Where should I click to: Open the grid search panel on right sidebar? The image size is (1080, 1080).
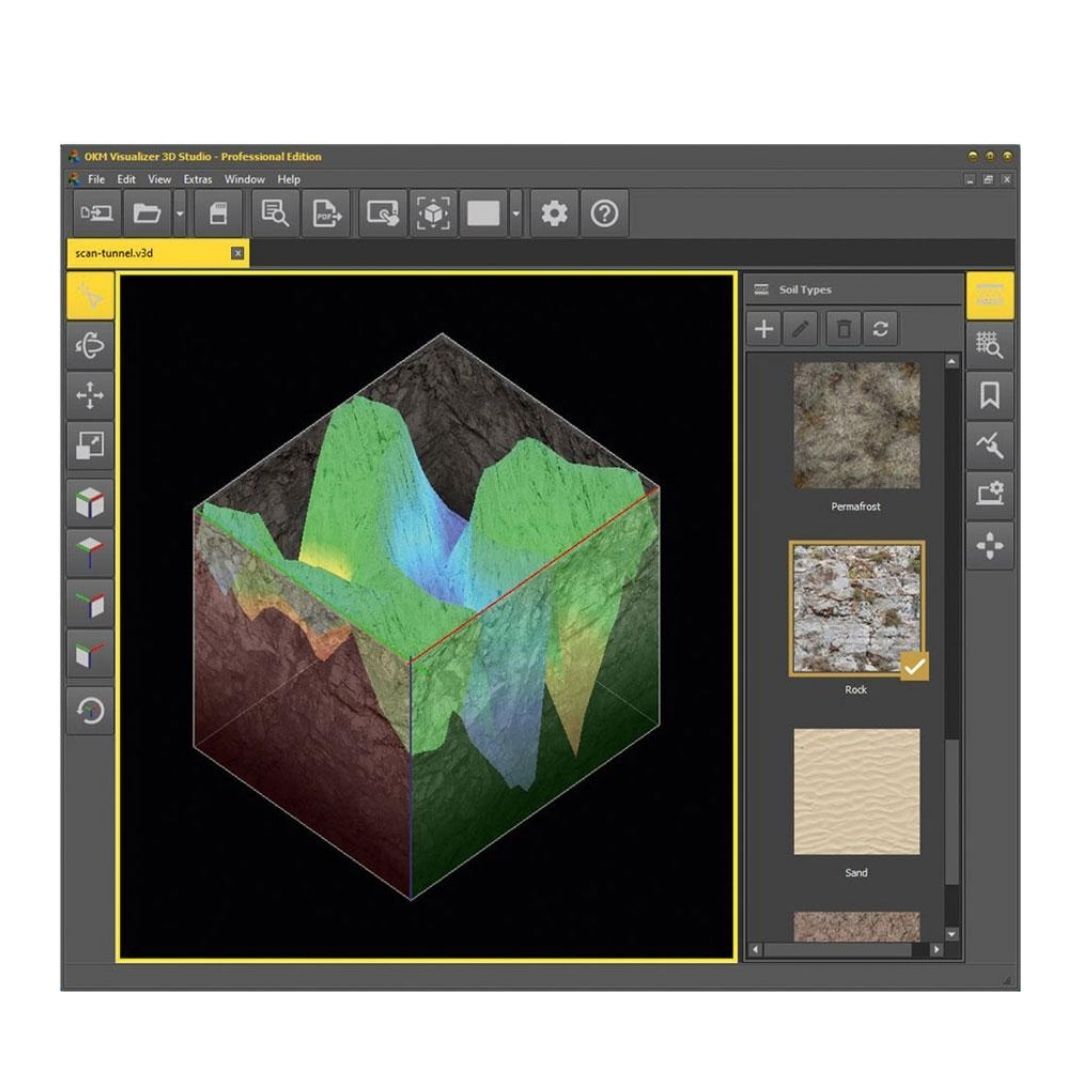coord(989,344)
